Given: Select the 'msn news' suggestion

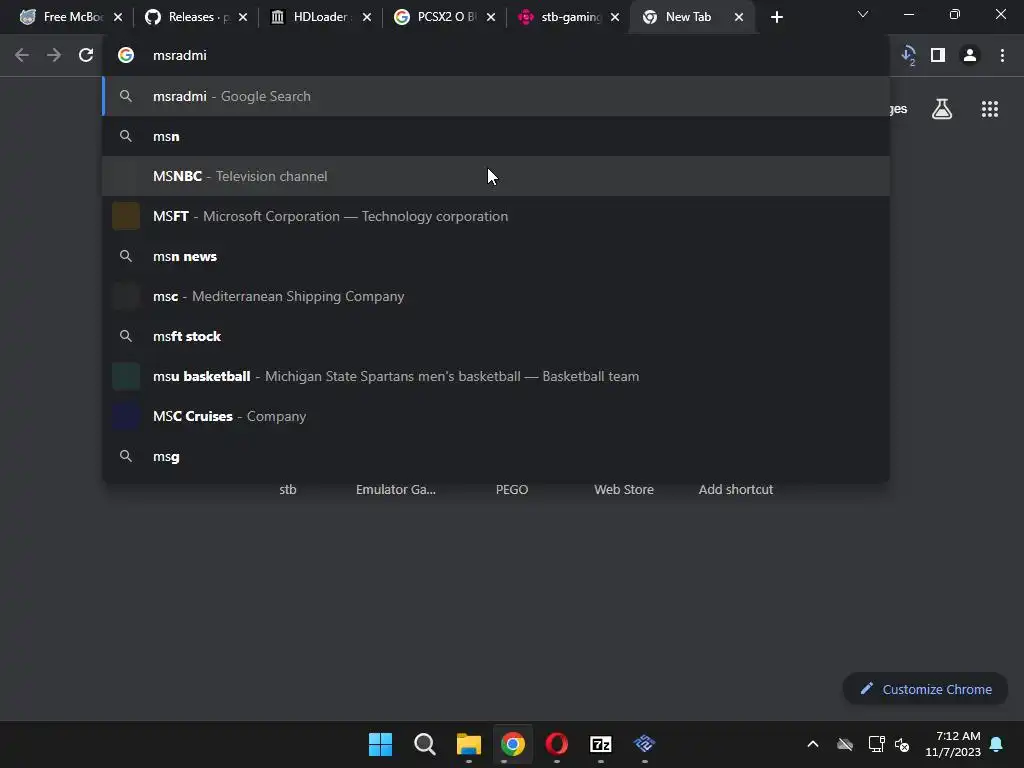Looking at the screenshot, I should pyautogui.click(x=496, y=256).
